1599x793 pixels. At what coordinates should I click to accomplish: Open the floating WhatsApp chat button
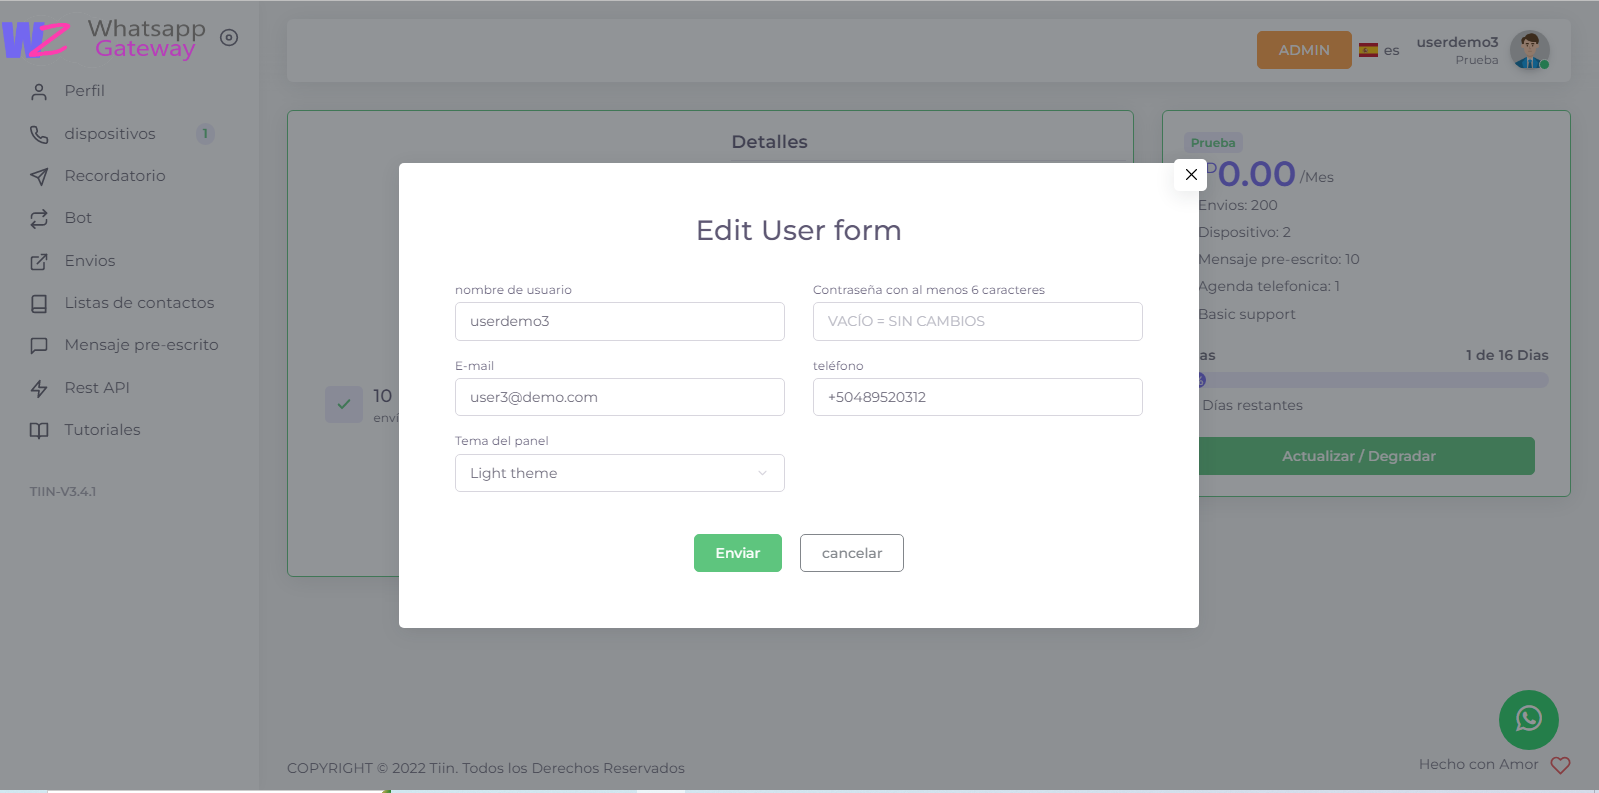click(1528, 719)
